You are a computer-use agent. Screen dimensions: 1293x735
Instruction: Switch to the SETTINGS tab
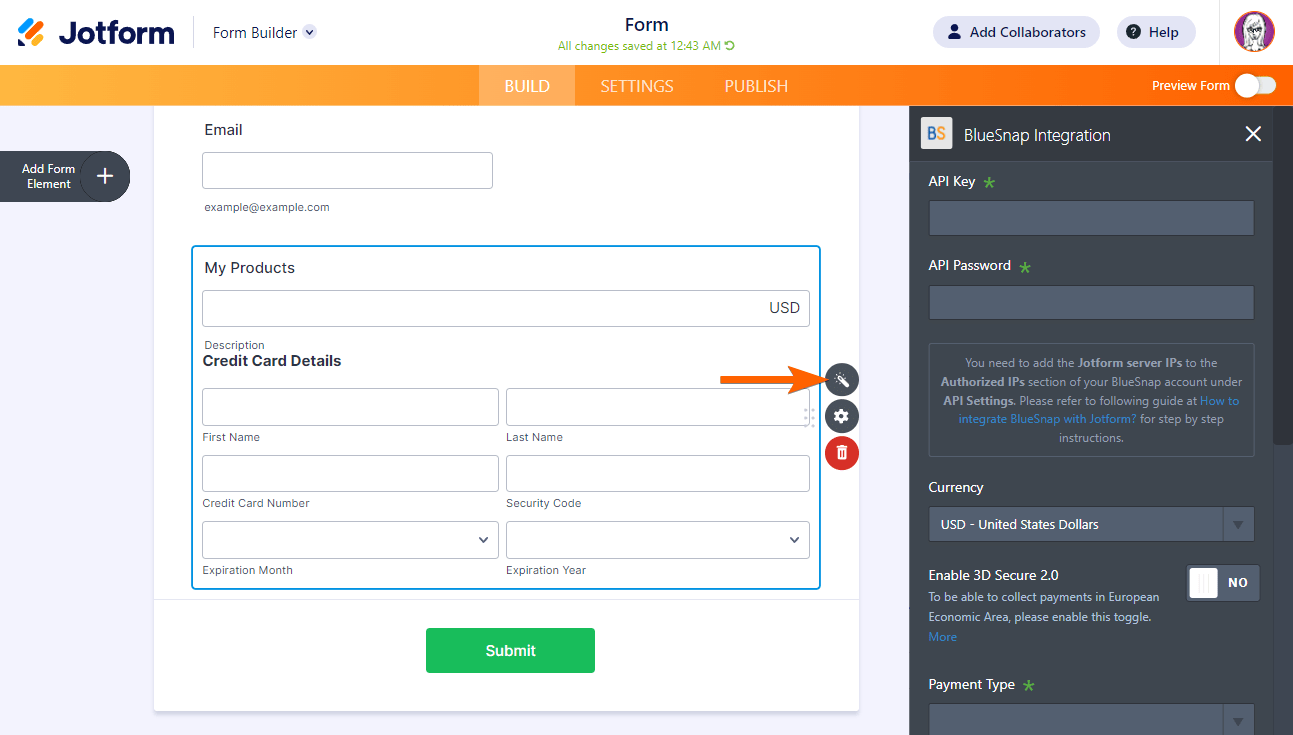point(637,86)
